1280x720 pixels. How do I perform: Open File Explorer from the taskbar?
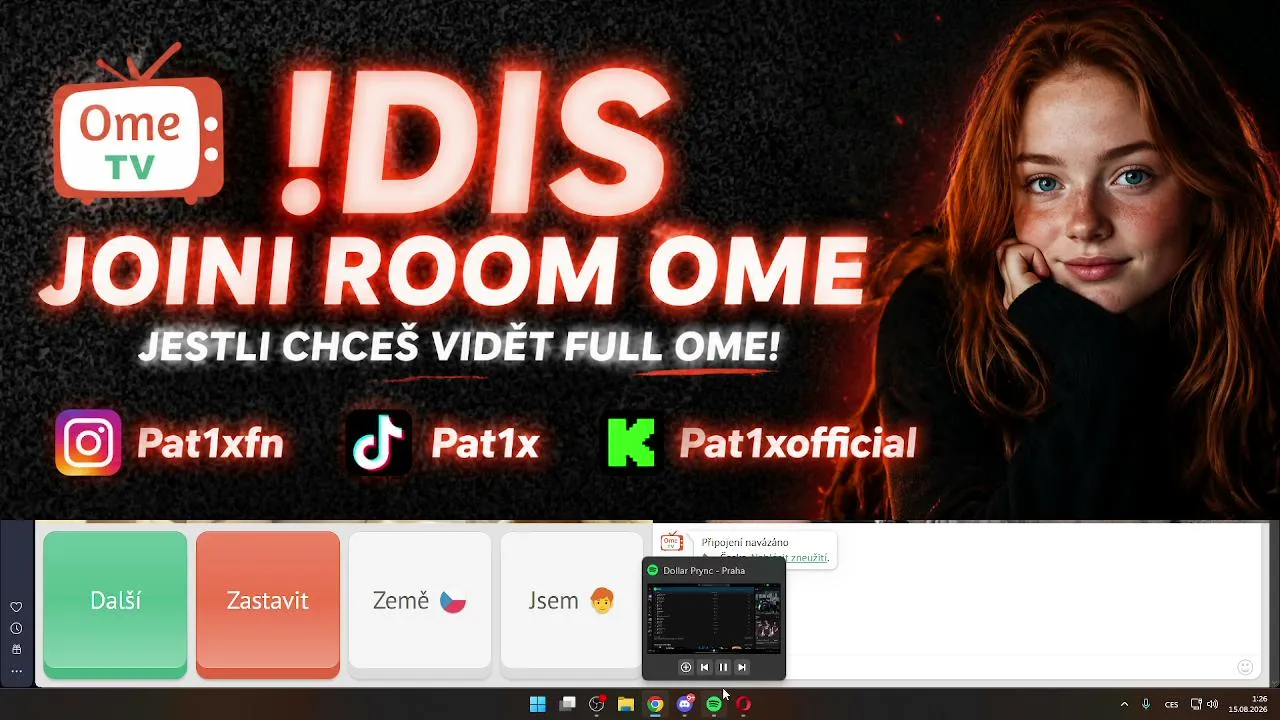tap(626, 704)
